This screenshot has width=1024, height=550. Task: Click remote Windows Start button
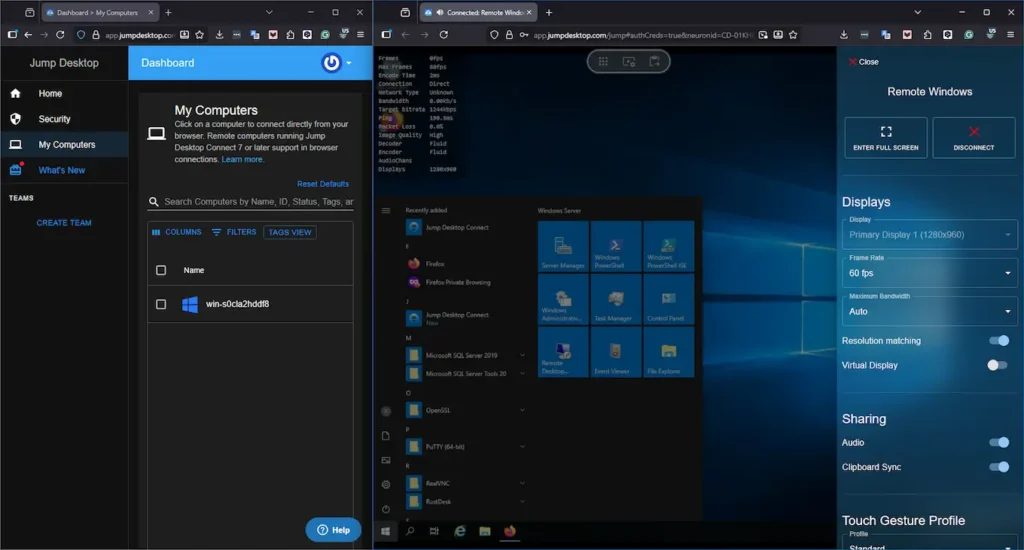coord(385,531)
